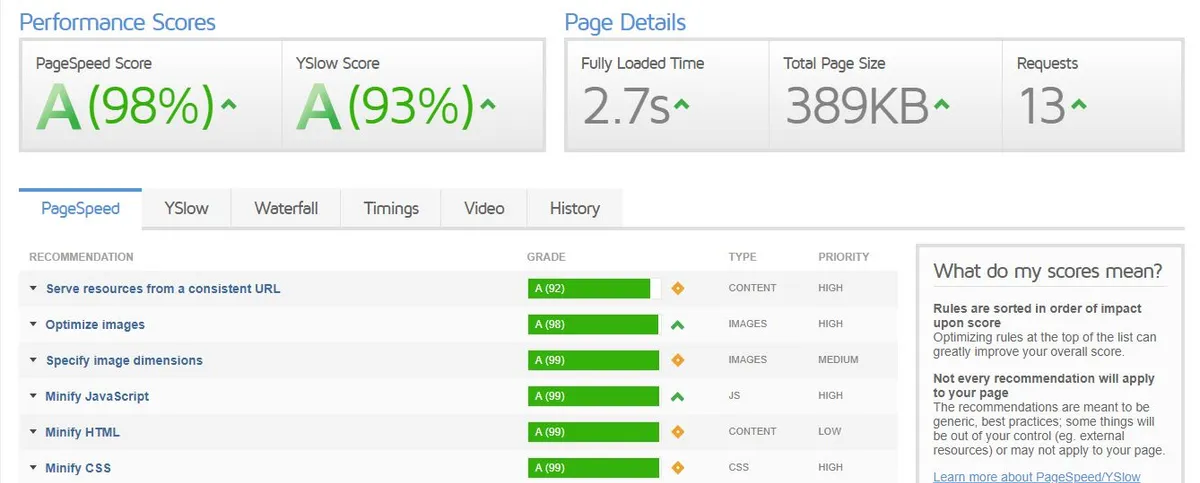Click the YSlow Score label
This screenshot has height=483, width=1200.
coord(338,63)
